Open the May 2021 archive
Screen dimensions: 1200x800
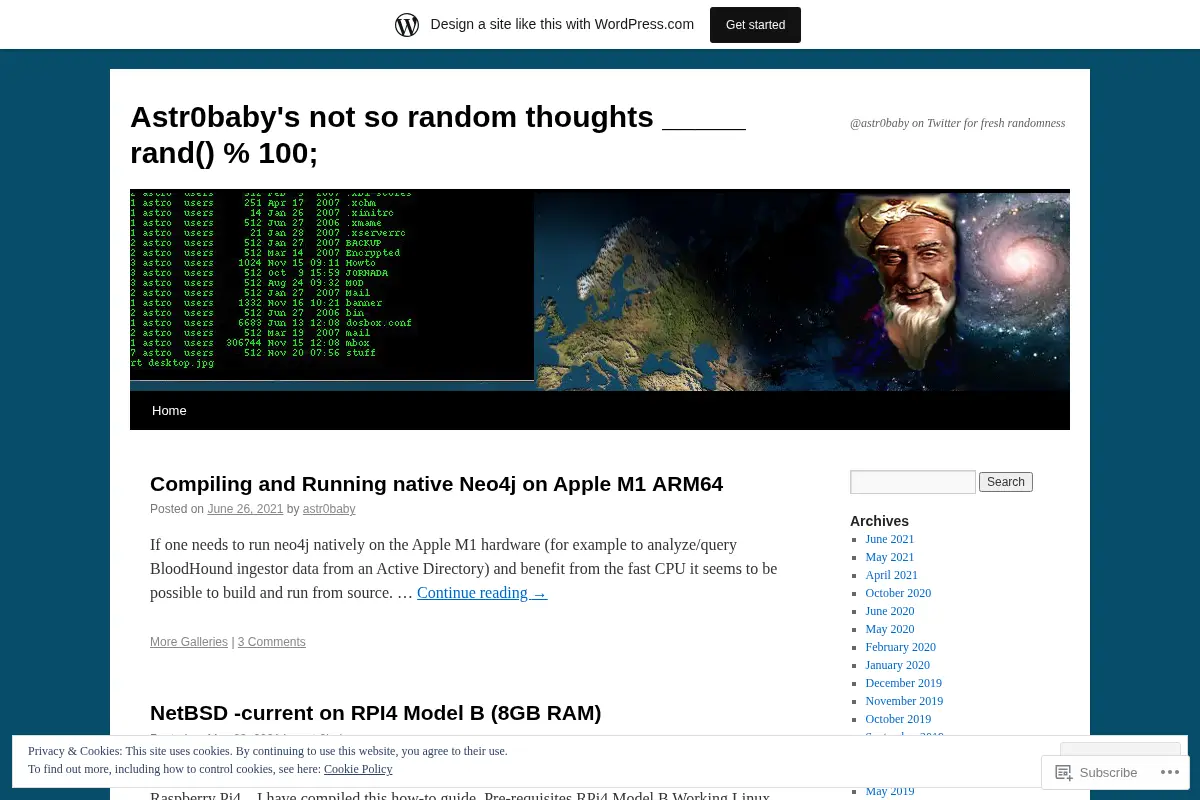tap(890, 557)
